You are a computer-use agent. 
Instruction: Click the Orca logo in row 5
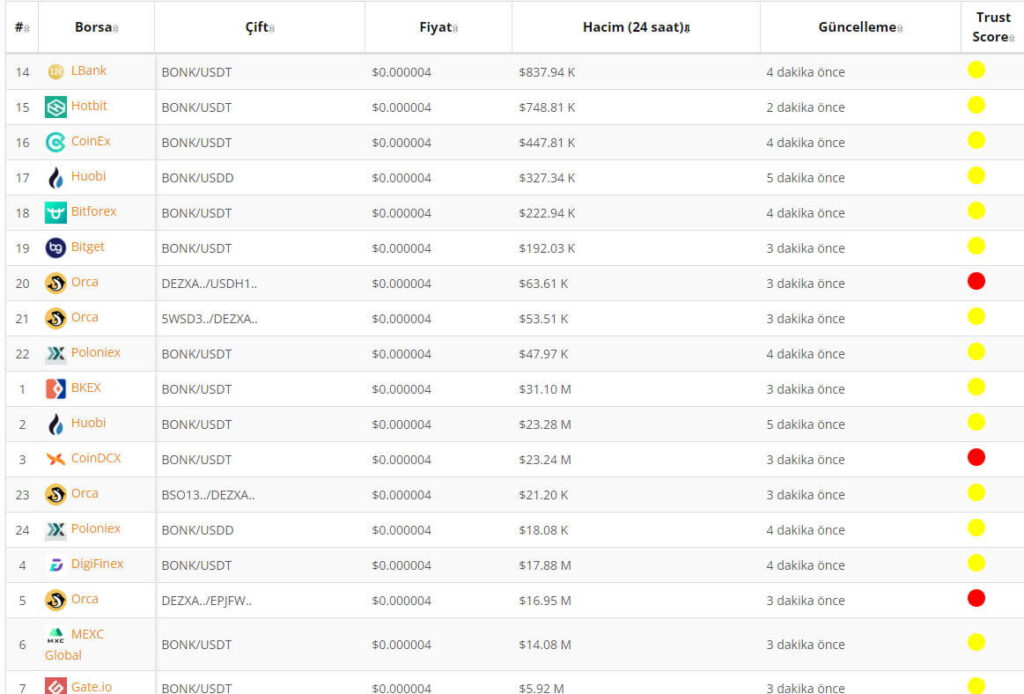click(56, 601)
